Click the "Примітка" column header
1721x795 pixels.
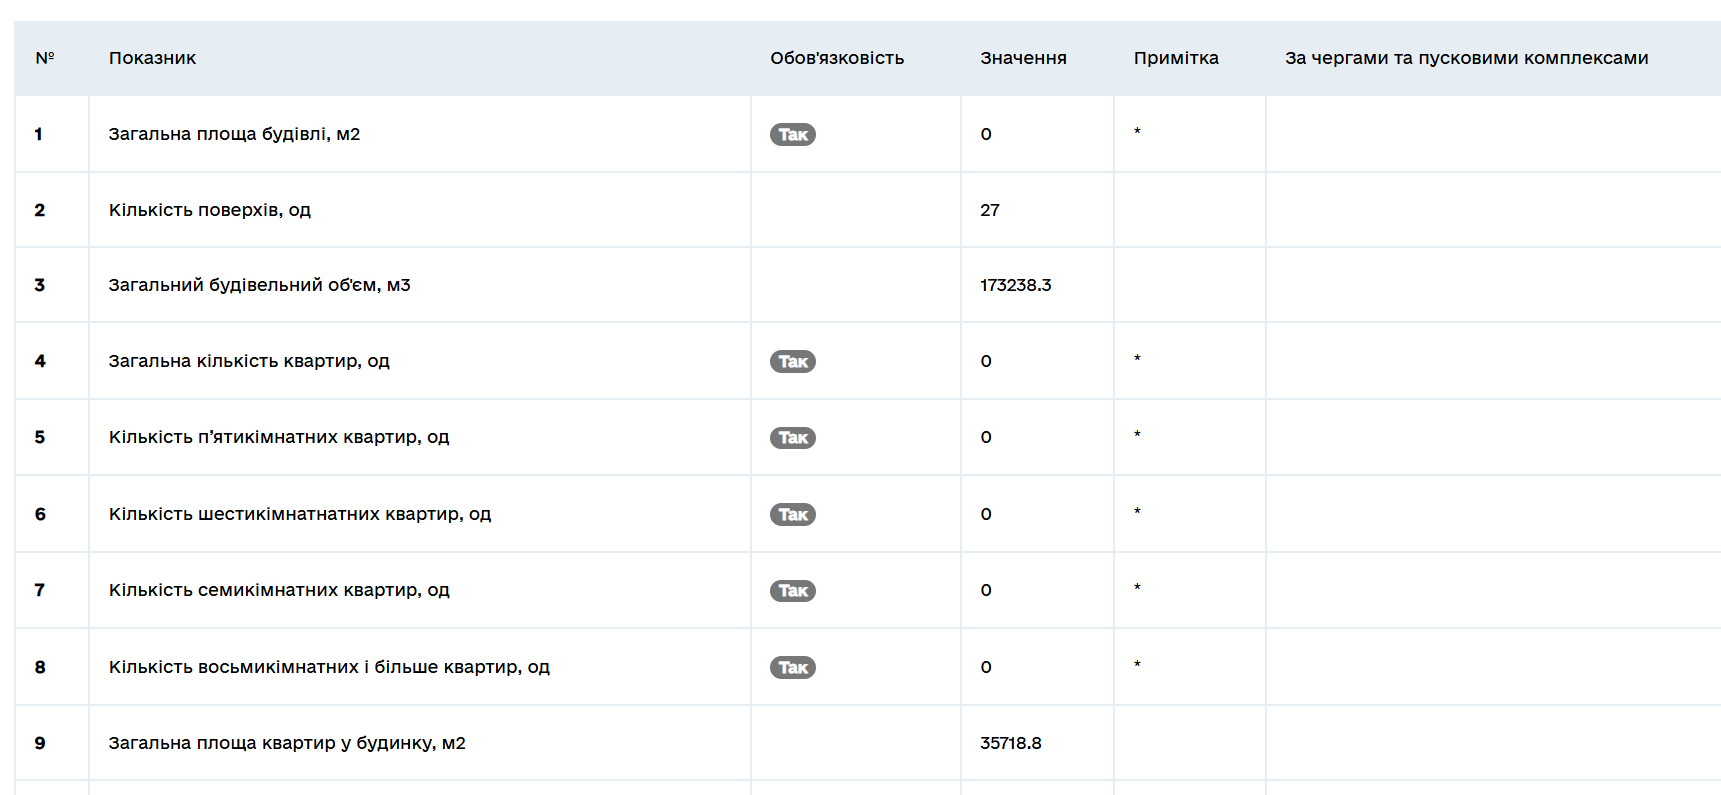1175,58
